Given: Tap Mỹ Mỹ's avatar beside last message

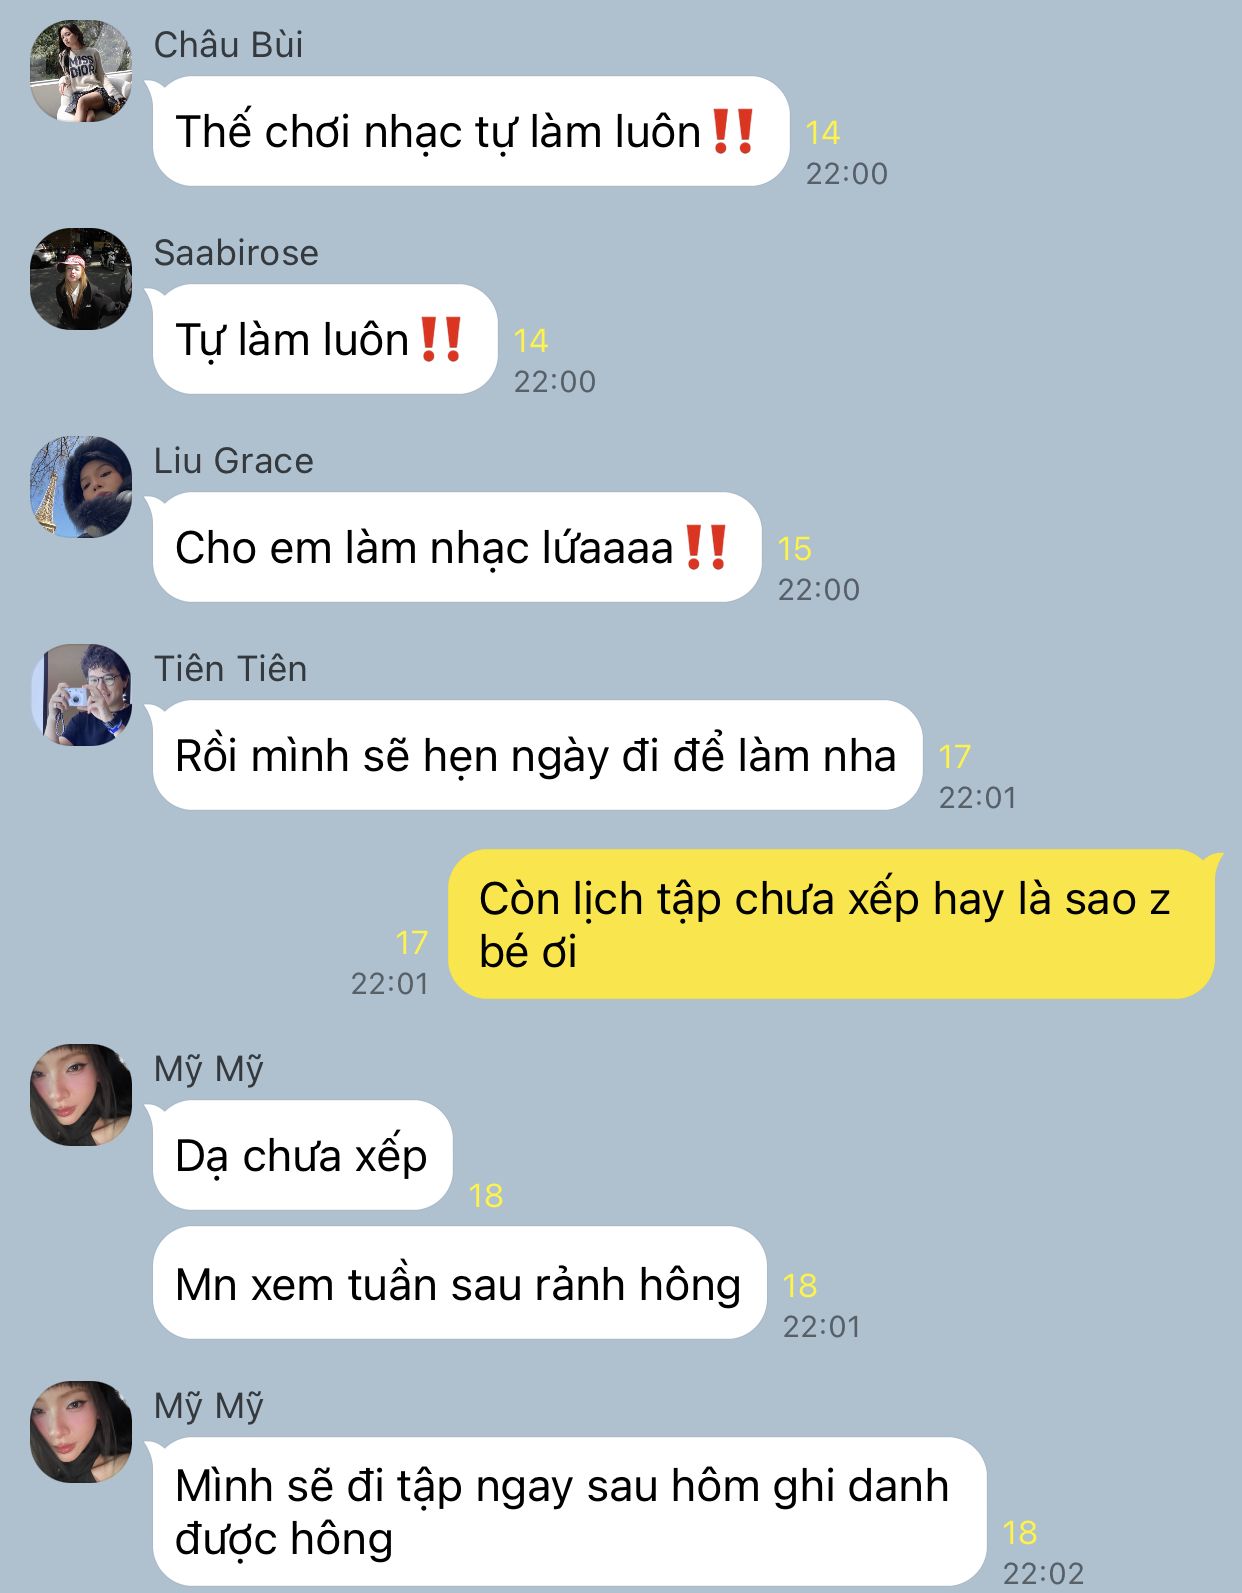Looking at the screenshot, I should (80, 1432).
